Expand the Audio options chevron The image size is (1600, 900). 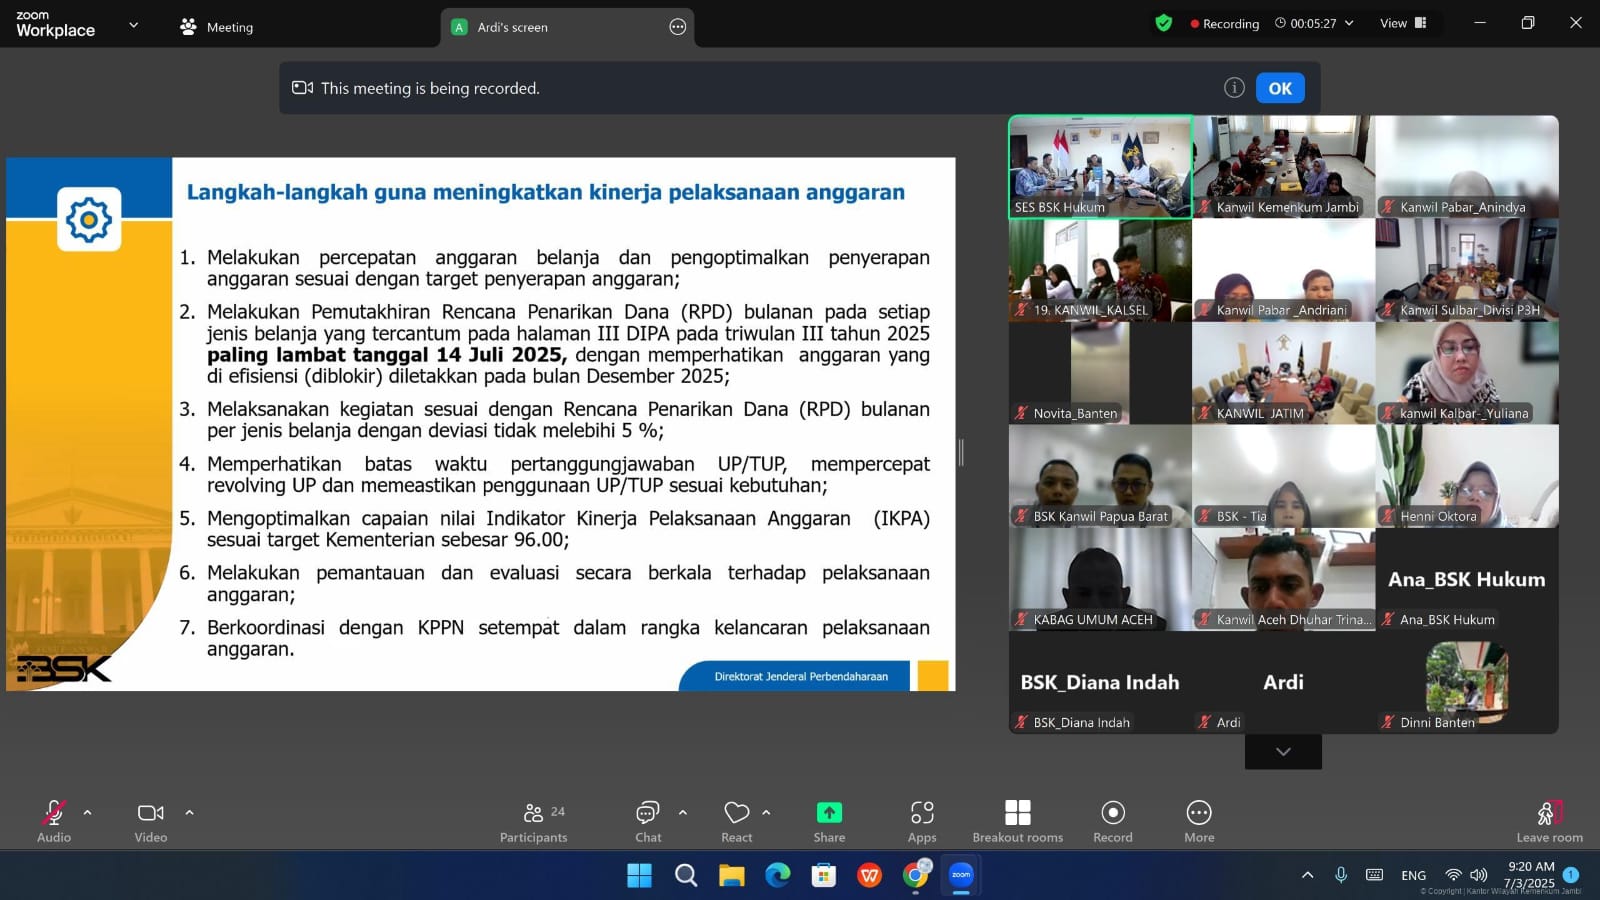click(87, 812)
